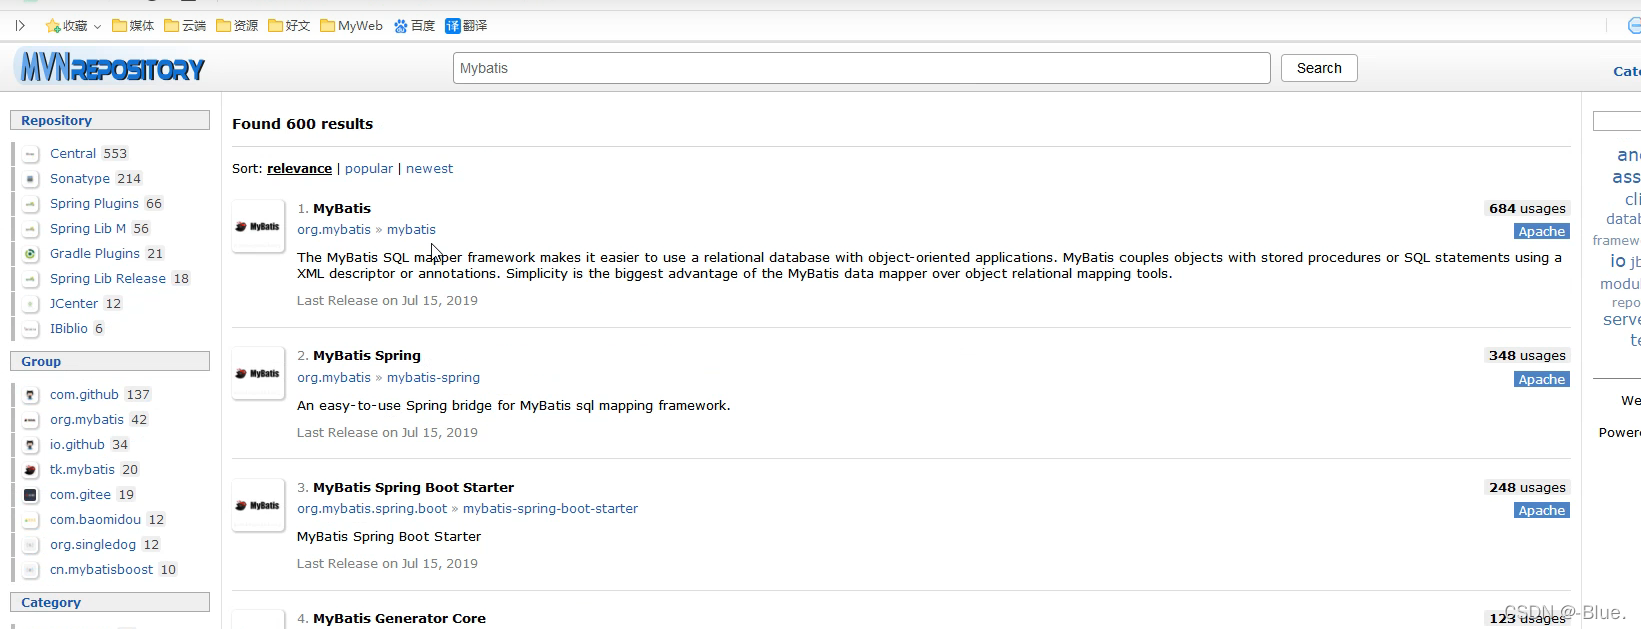
Task: Click the Apache license tag for MyBatis
Action: pos(1541,231)
